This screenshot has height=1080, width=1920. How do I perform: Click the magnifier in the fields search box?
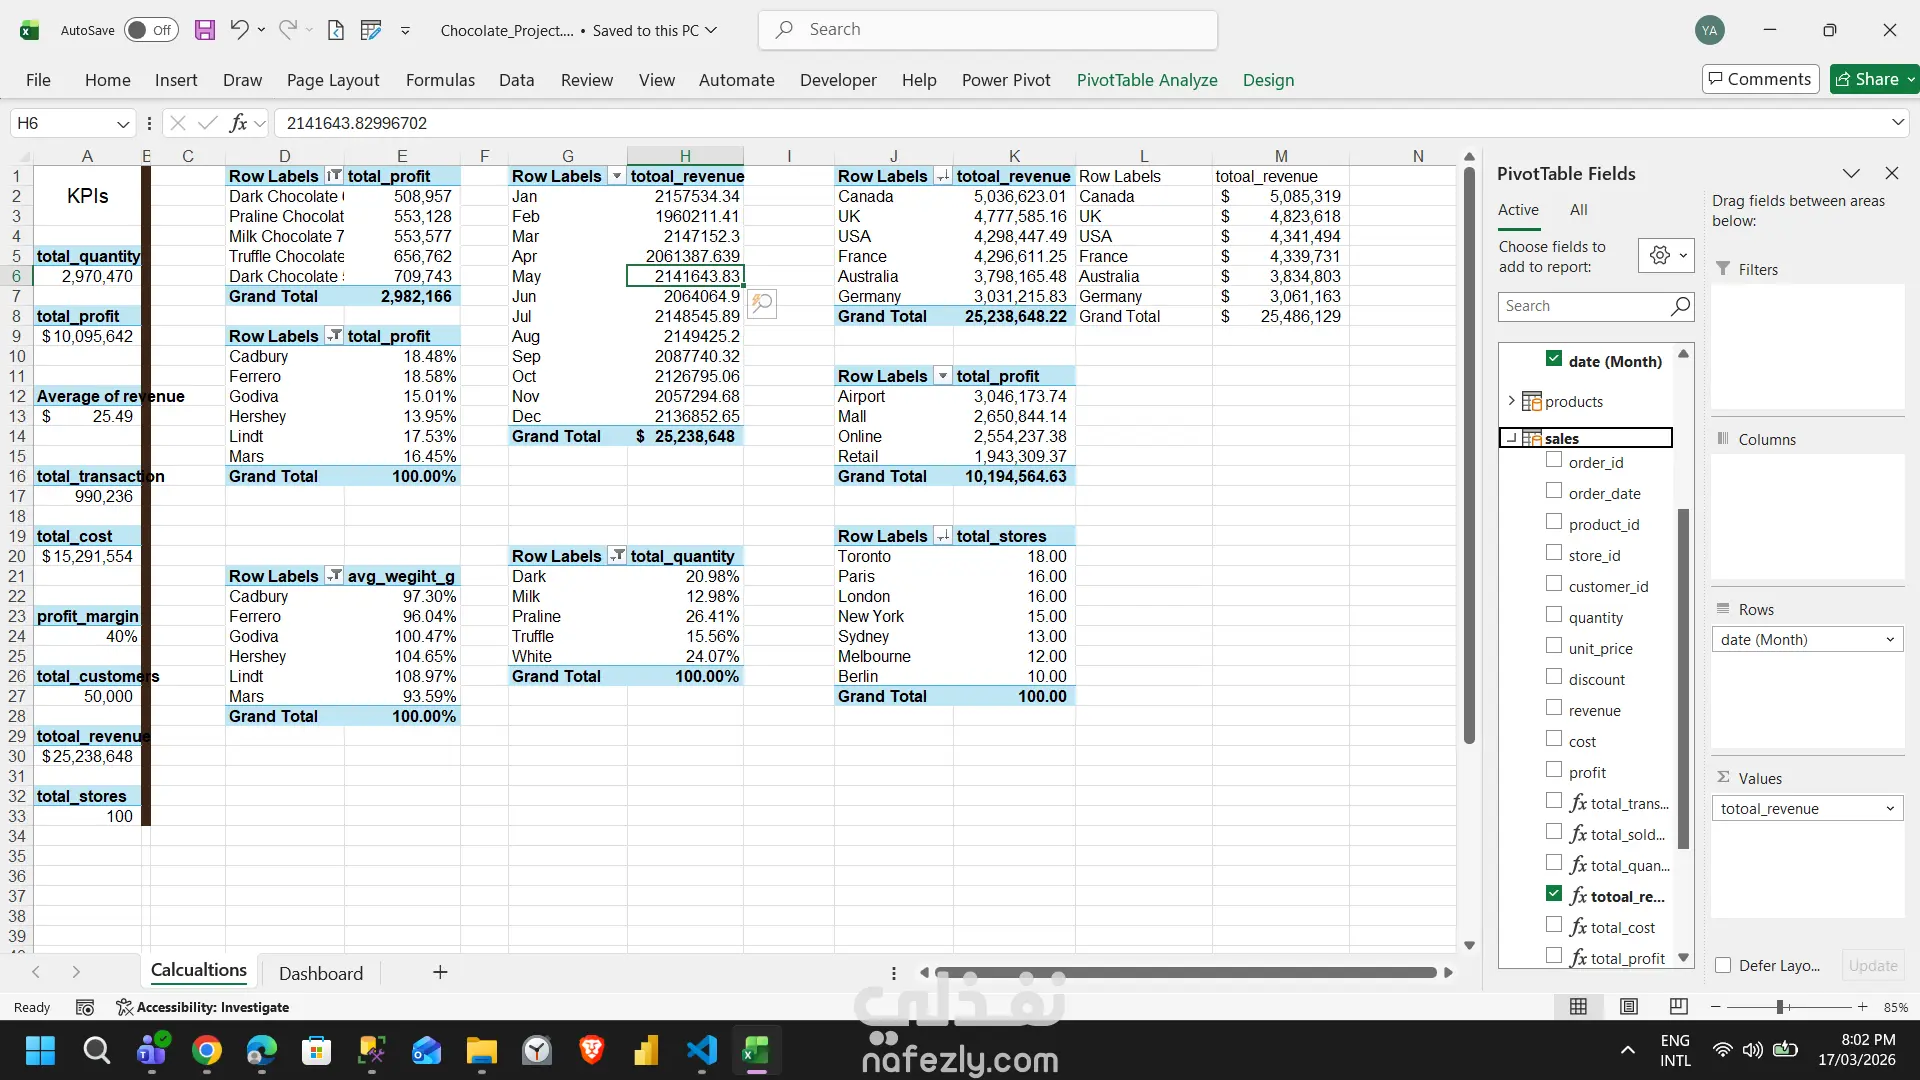click(1680, 306)
